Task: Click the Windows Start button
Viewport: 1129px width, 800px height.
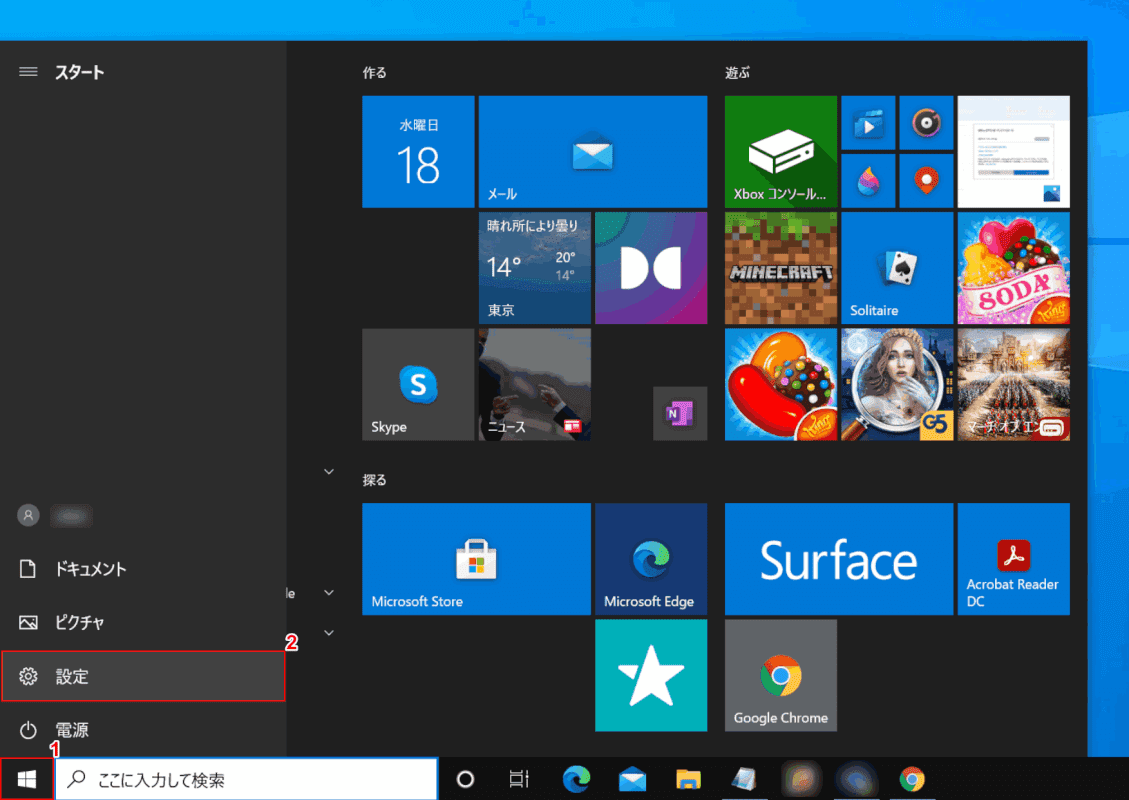Action: click(x=27, y=778)
